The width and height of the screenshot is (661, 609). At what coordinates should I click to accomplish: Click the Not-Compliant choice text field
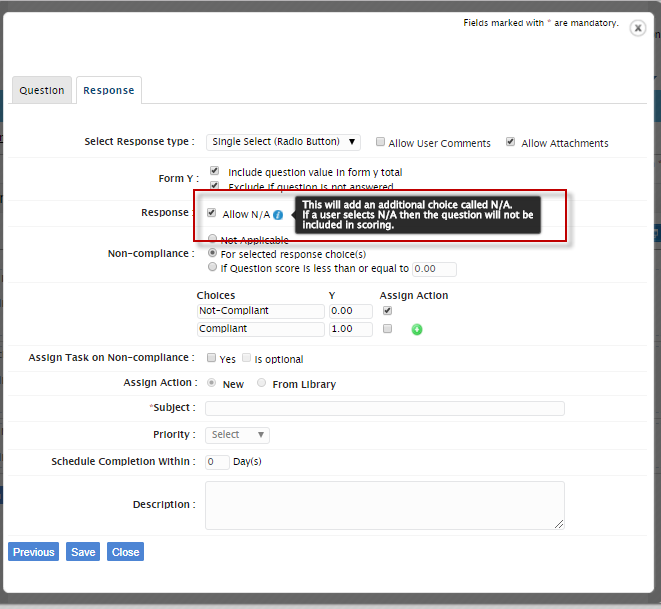tap(261, 311)
